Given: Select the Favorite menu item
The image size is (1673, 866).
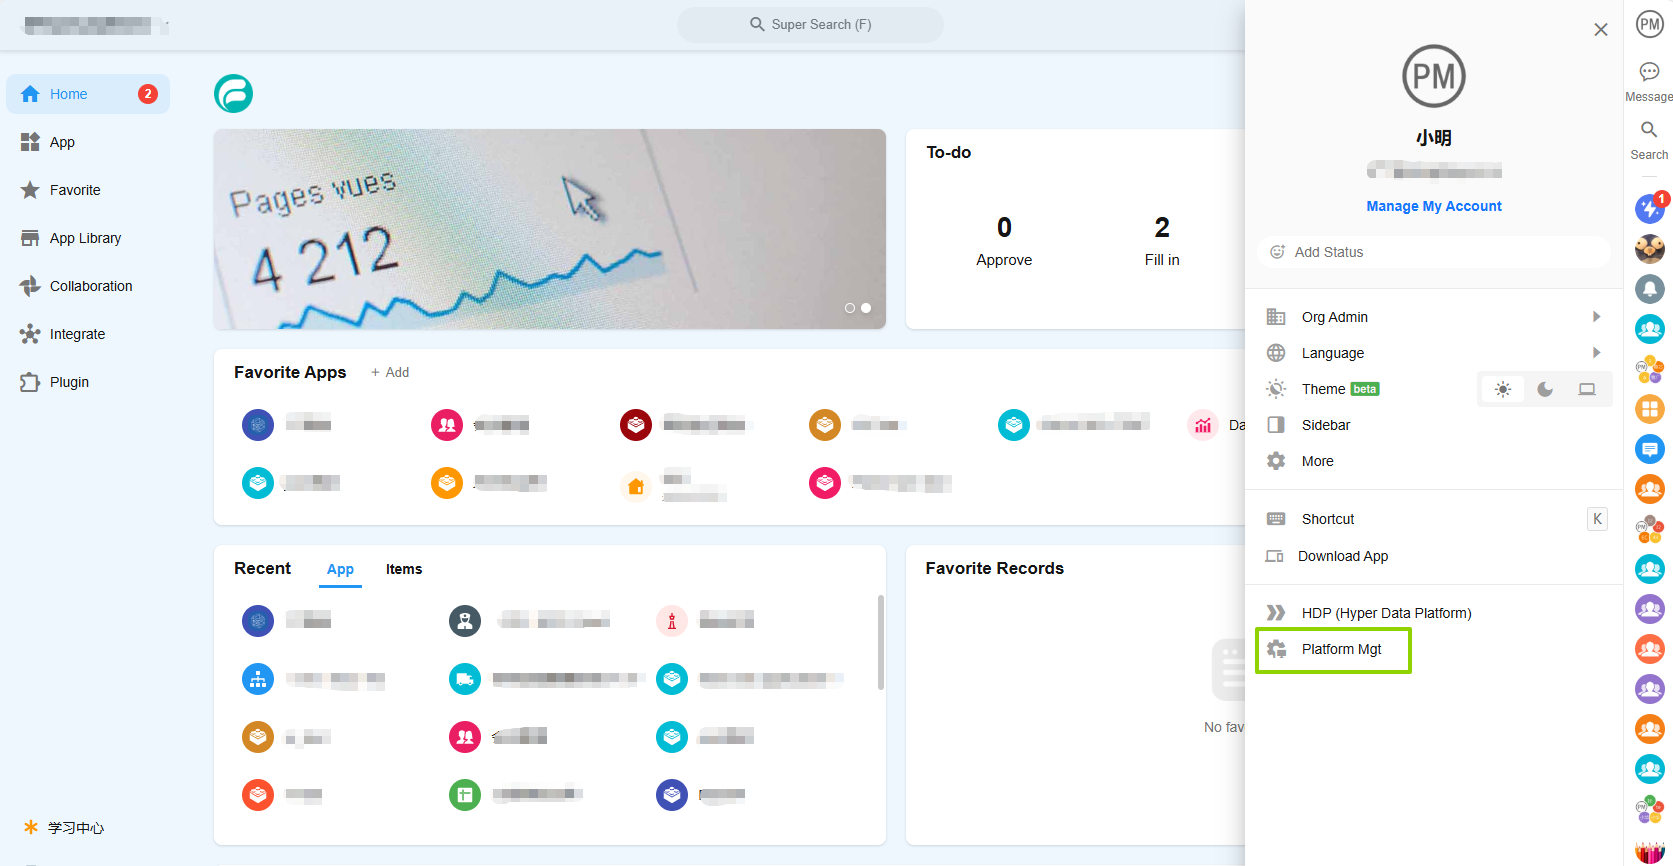Looking at the screenshot, I should tap(75, 190).
